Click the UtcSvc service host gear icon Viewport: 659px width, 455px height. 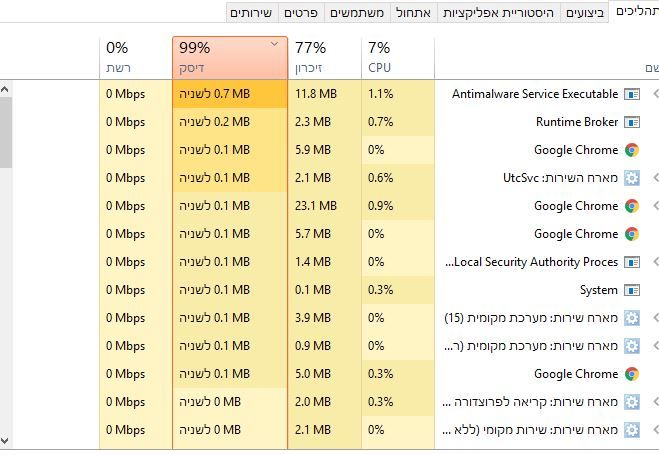632,178
